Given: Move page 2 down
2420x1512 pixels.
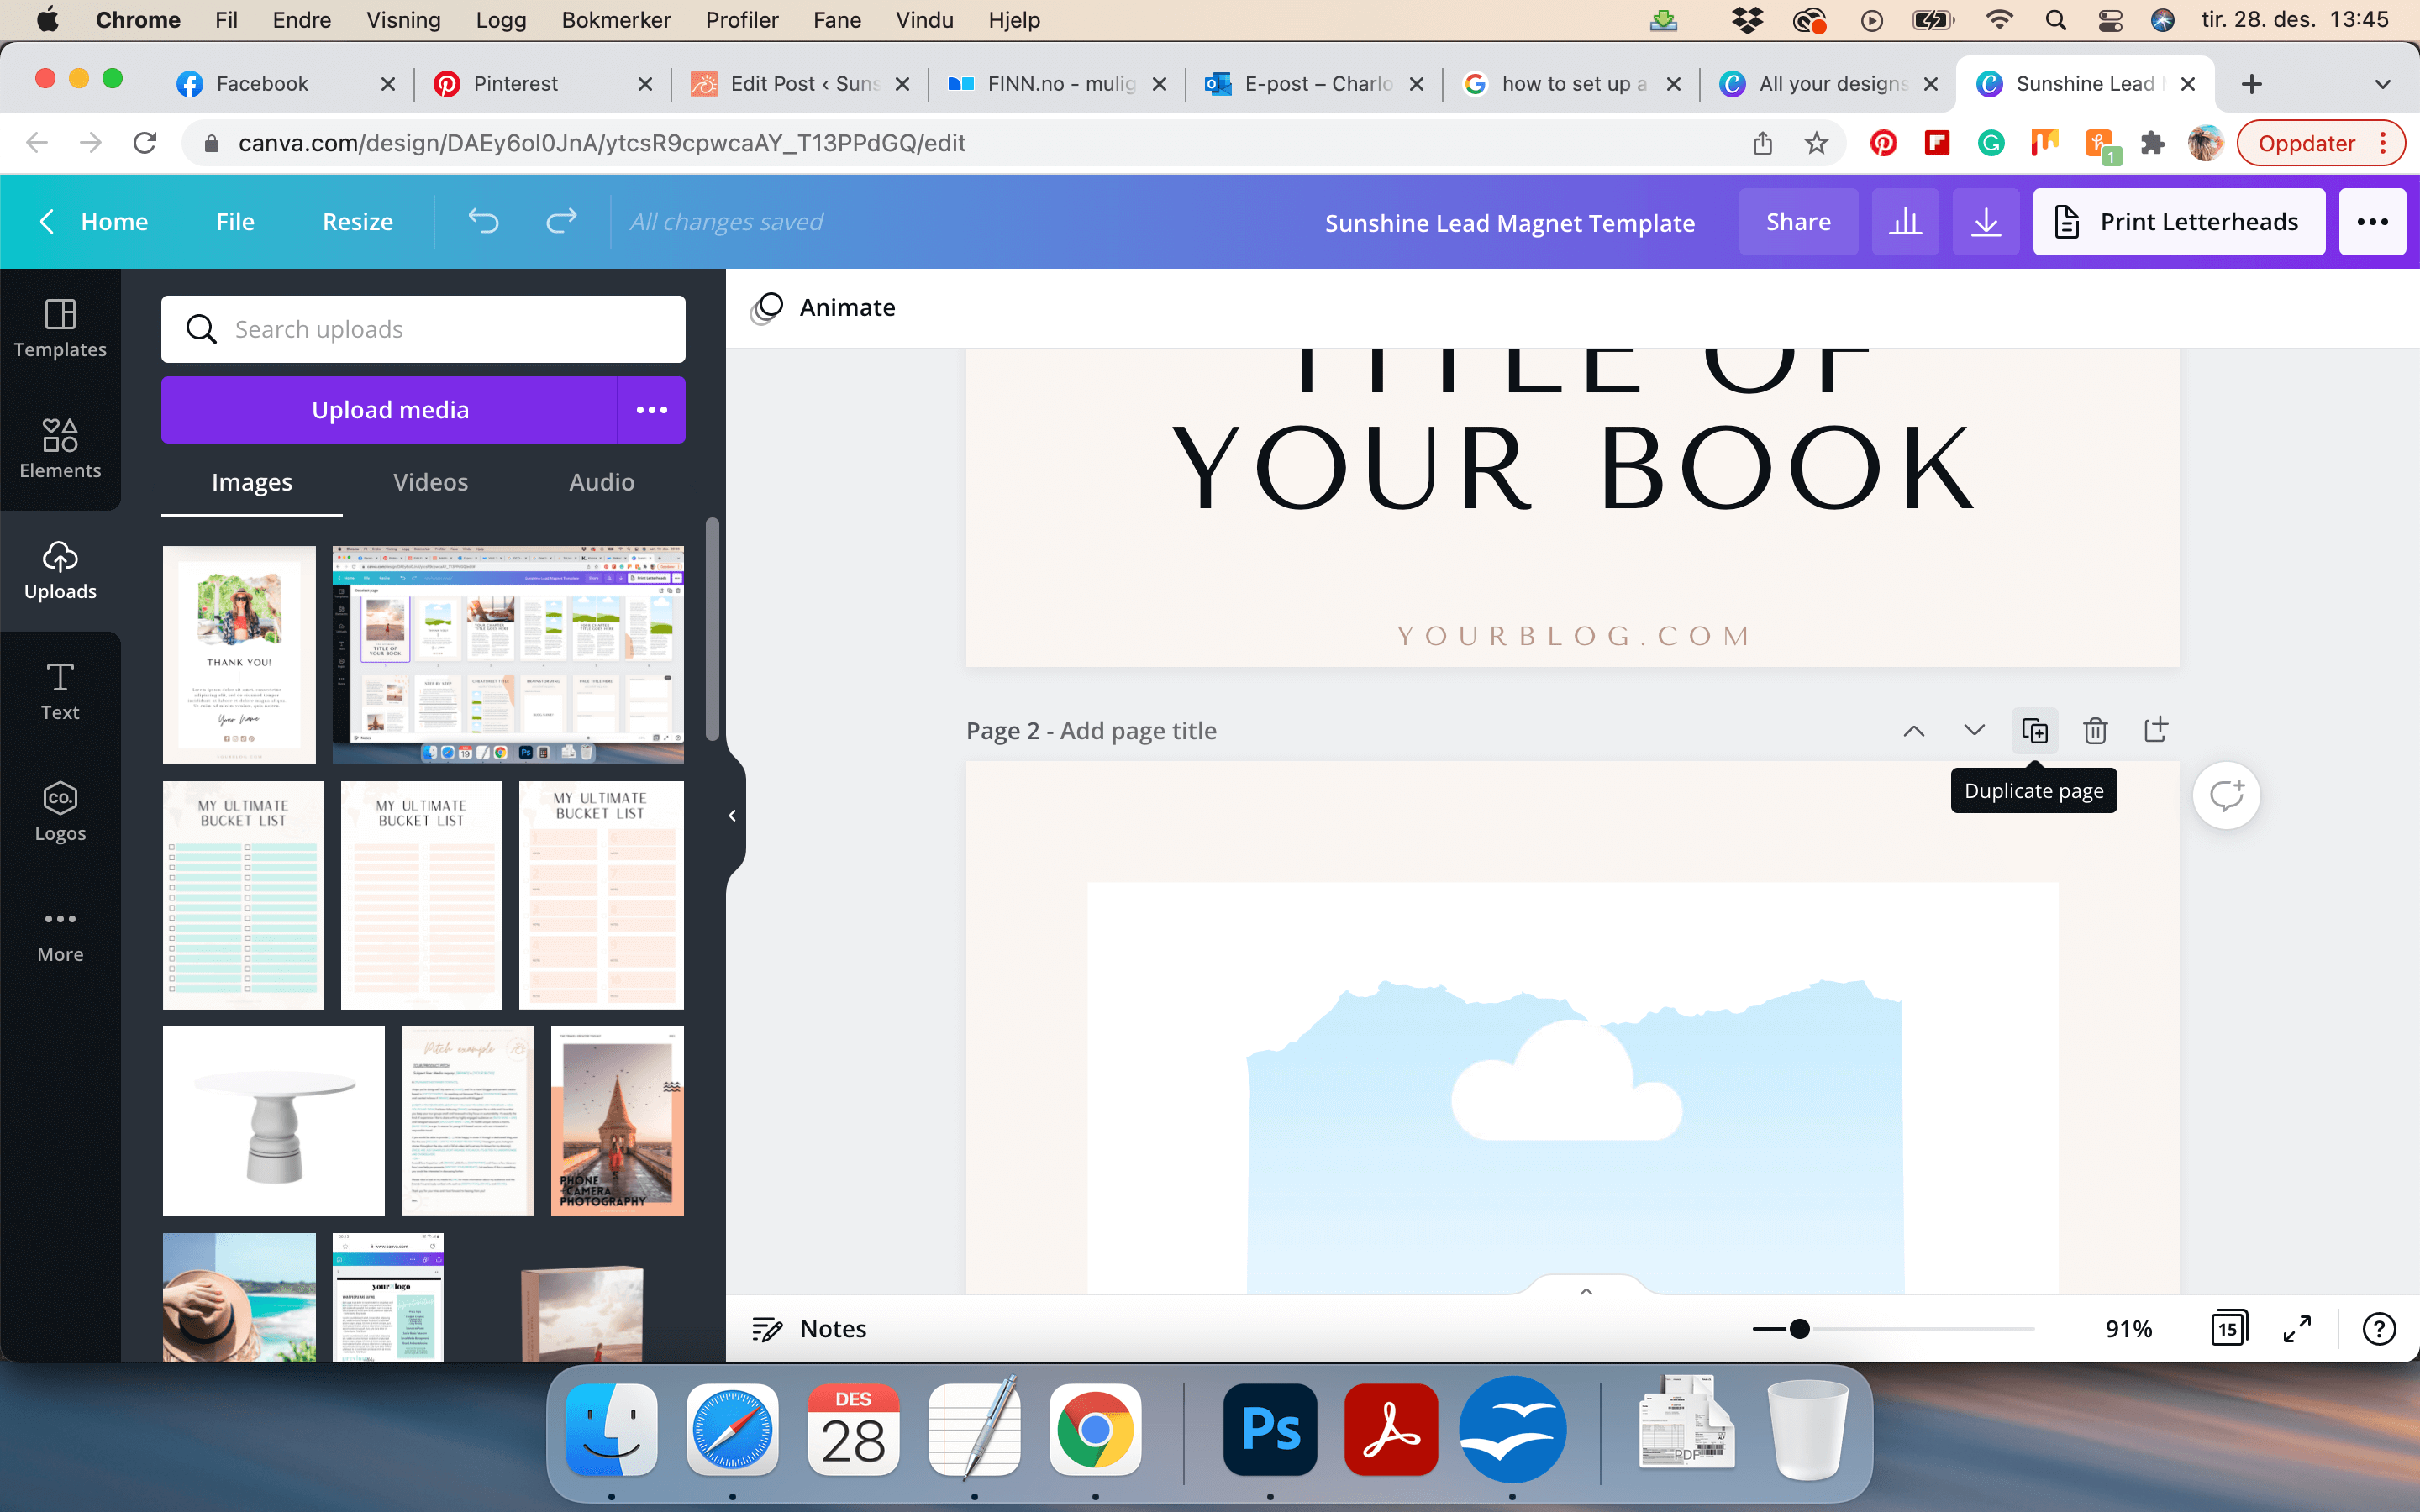Looking at the screenshot, I should (1974, 731).
